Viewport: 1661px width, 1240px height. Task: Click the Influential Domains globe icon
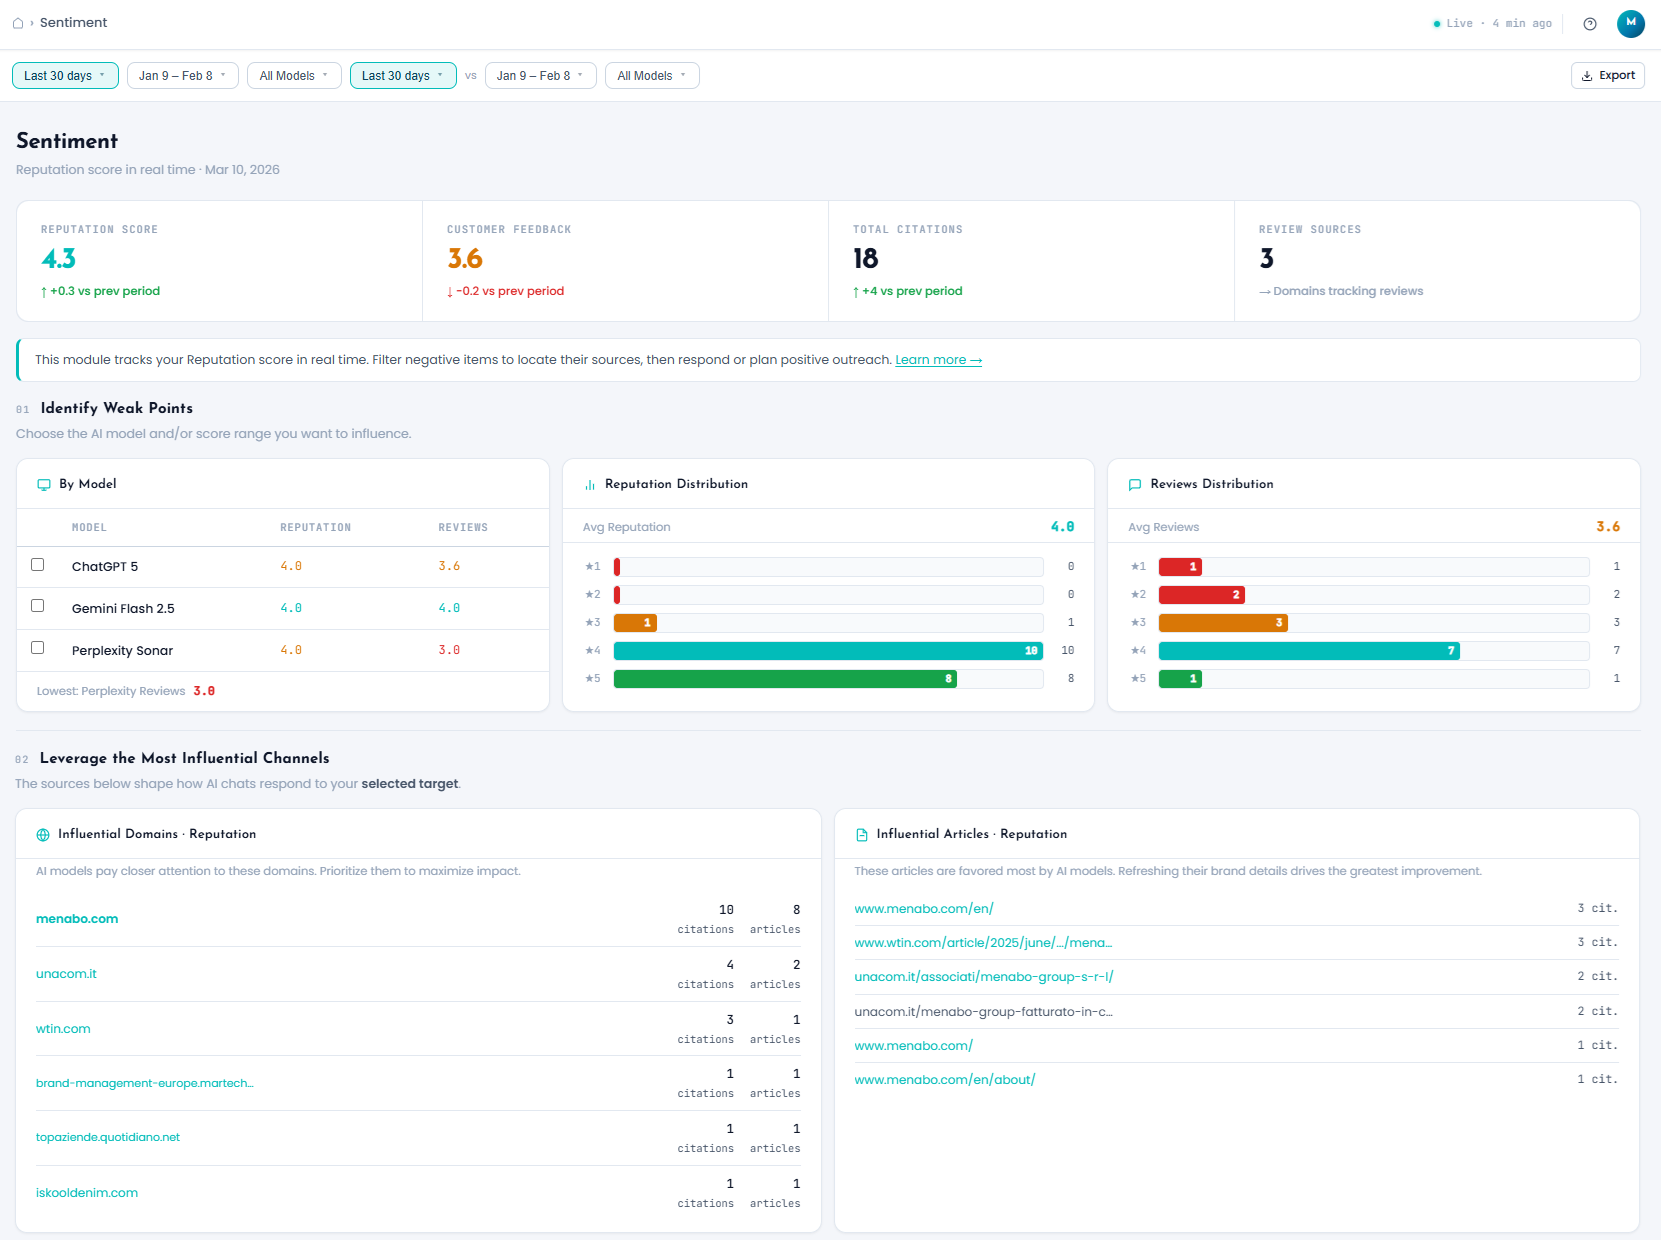(43, 835)
